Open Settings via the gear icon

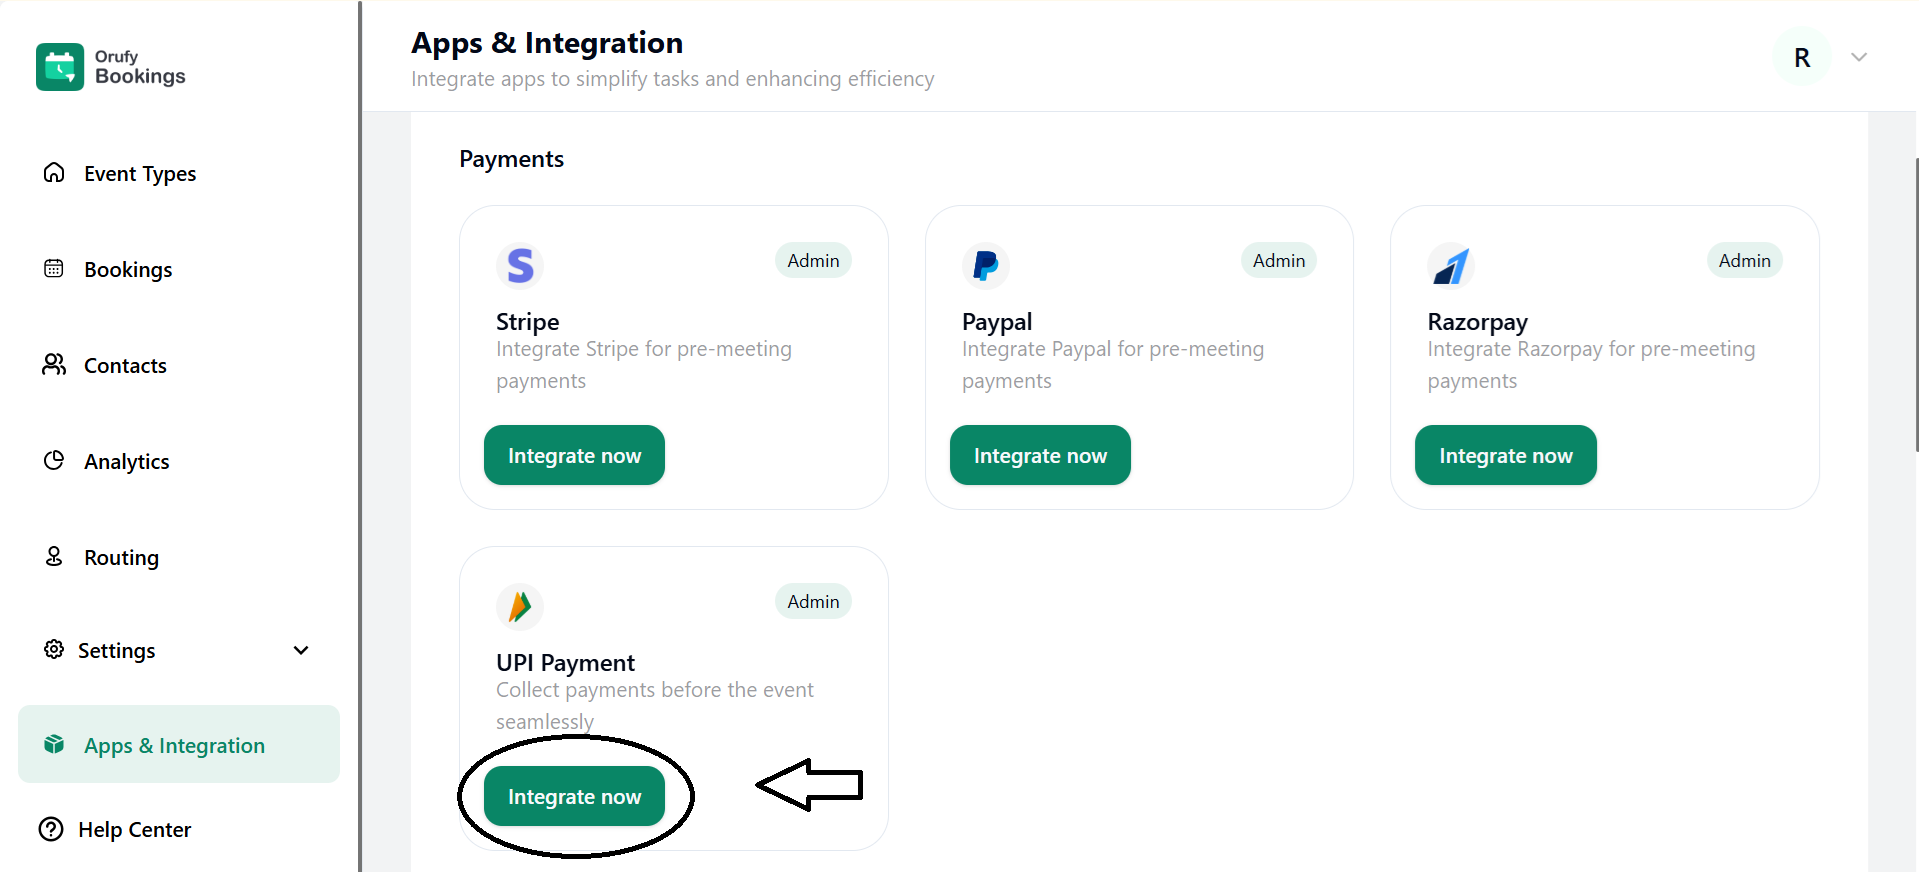click(54, 650)
